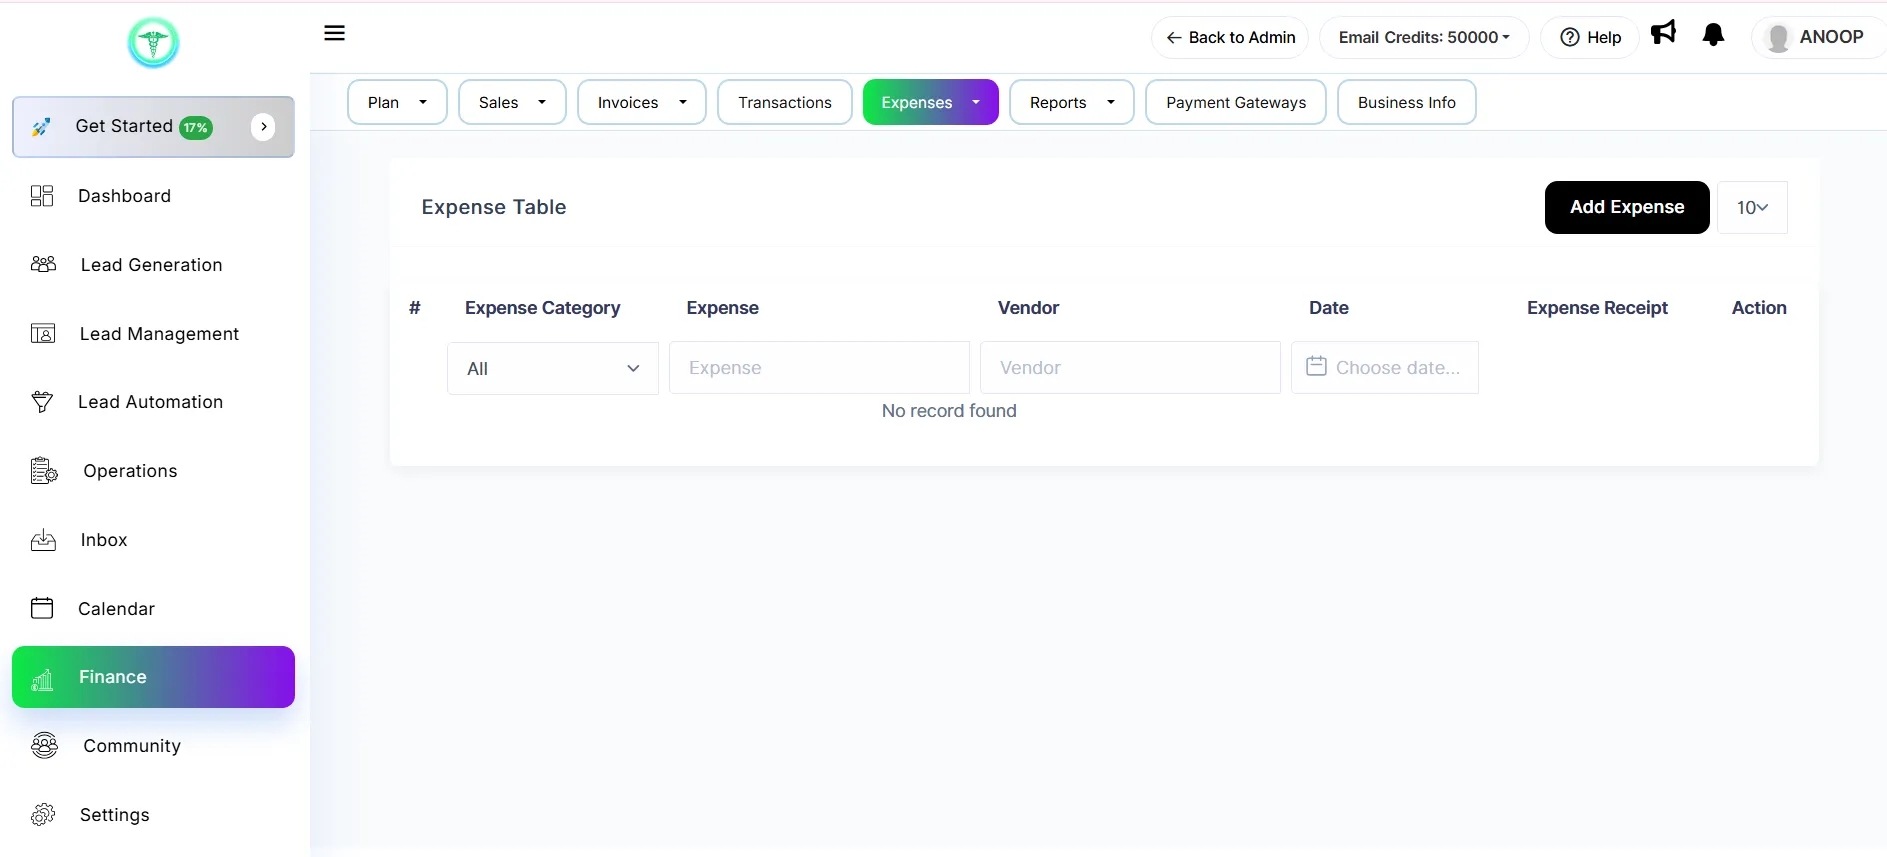The width and height of the screenshot is (1887, 857).
Task: Open the Sales dropdown
Action: 512,102
